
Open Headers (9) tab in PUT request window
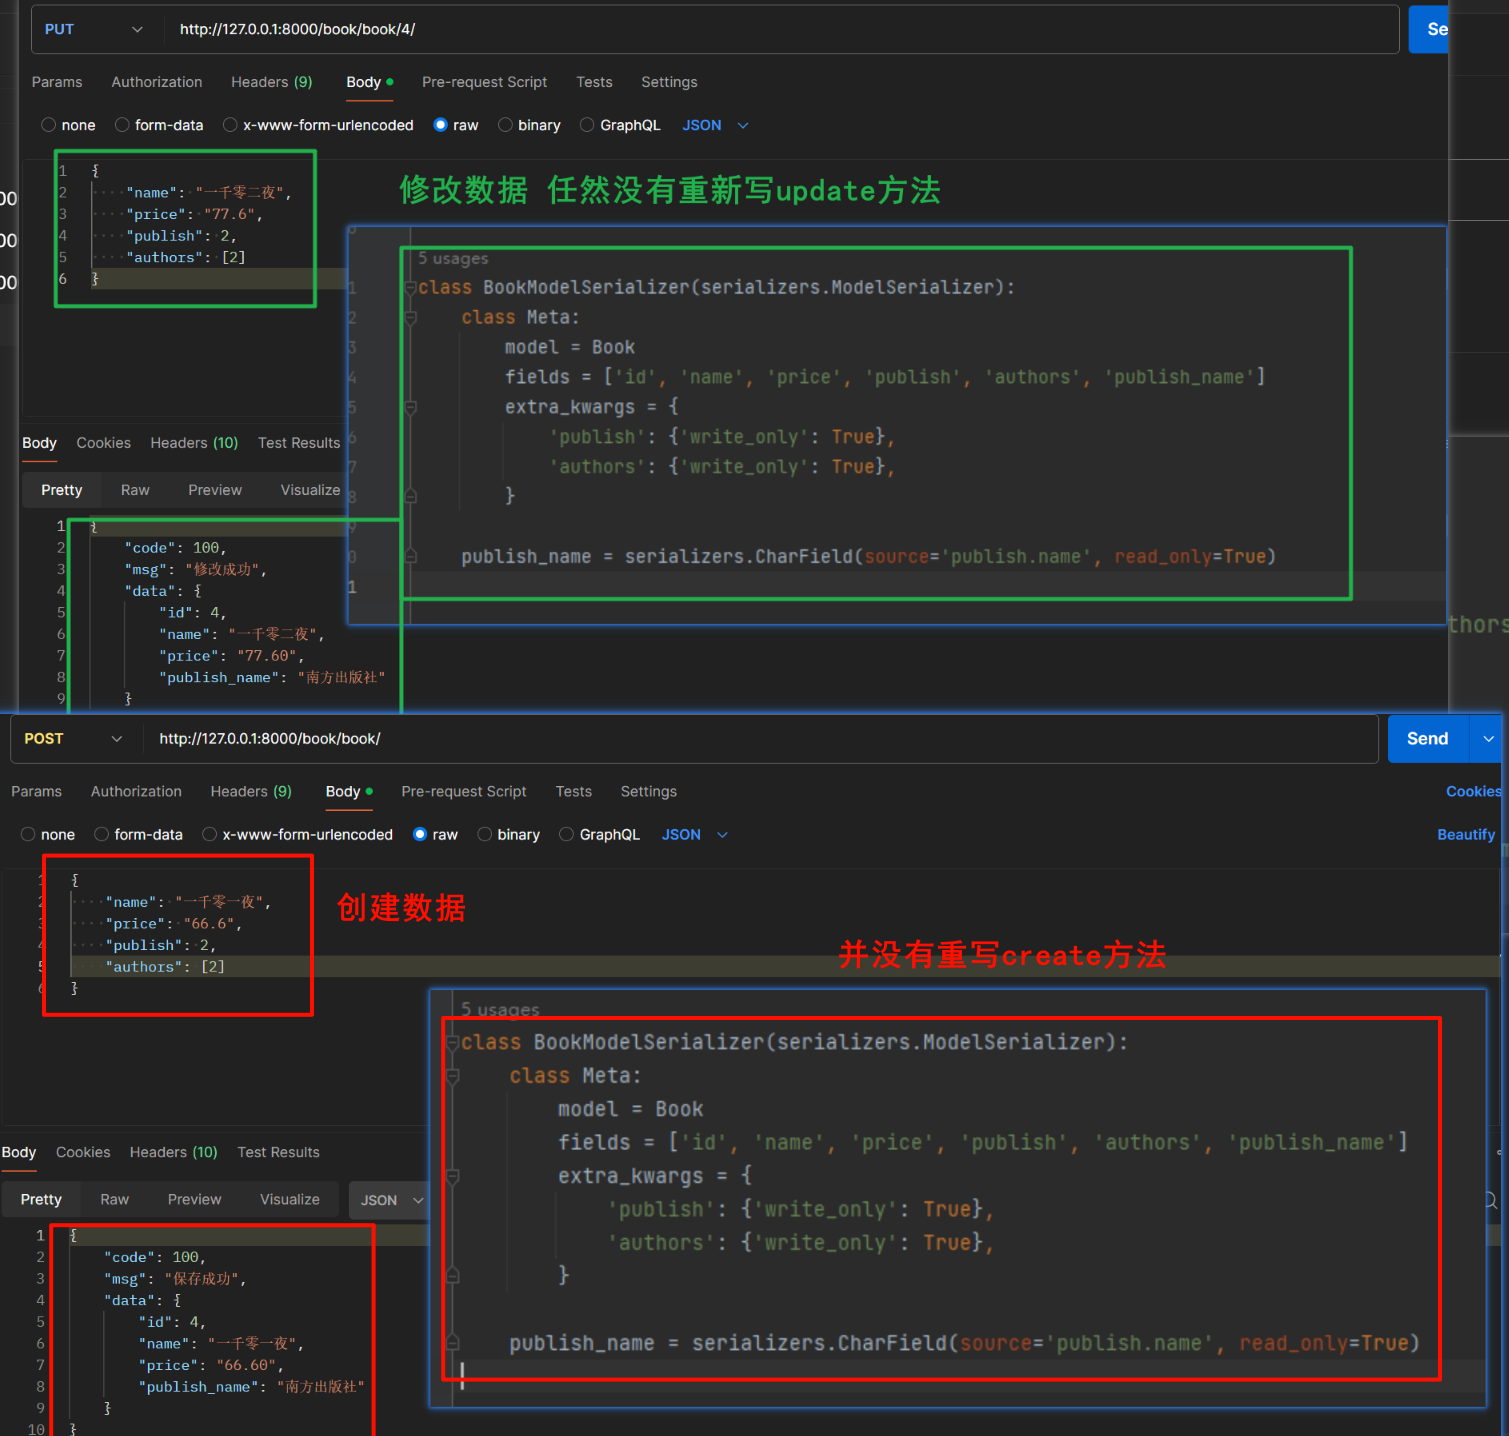pos(272,82)
